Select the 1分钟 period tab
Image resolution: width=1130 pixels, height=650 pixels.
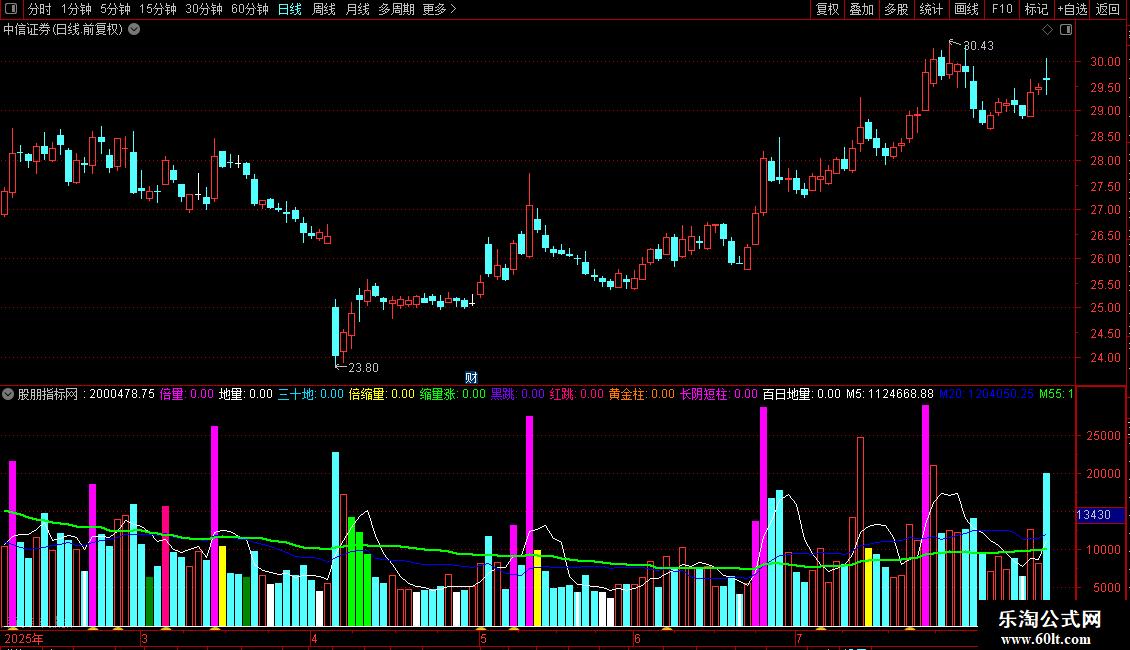click(76, 9)
